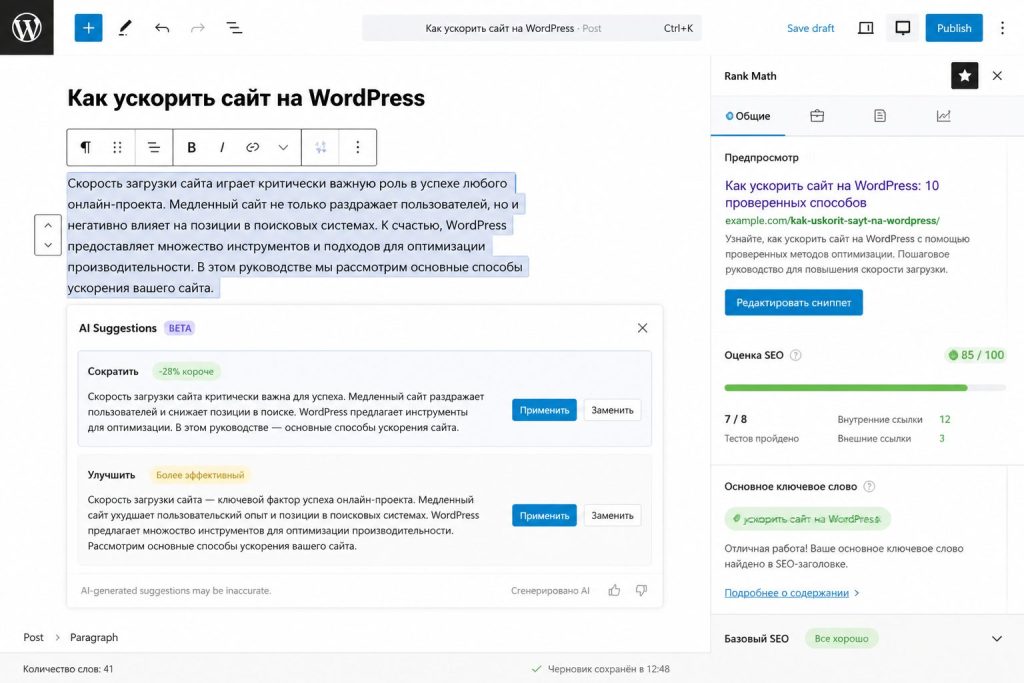Image resolution: width=1024 pixels, height=683 pixels.
Task: Click the internal links count 12
Action: pos(944,419)
